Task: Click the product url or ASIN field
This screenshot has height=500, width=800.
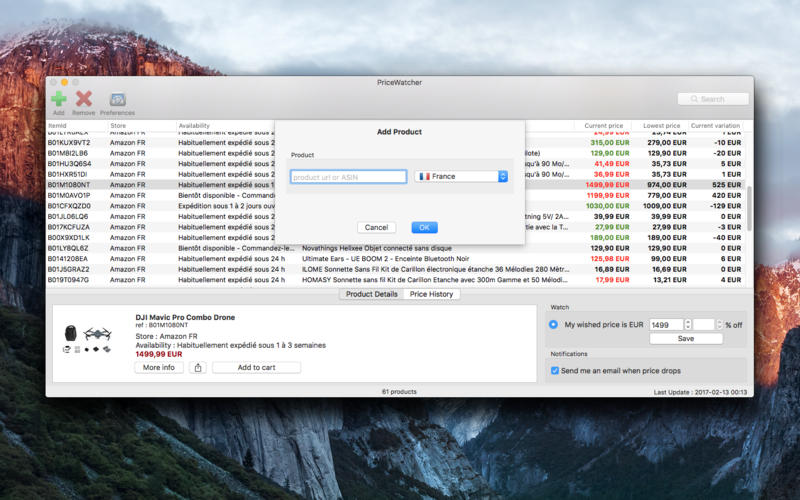Action: click(x=348, y=177)
